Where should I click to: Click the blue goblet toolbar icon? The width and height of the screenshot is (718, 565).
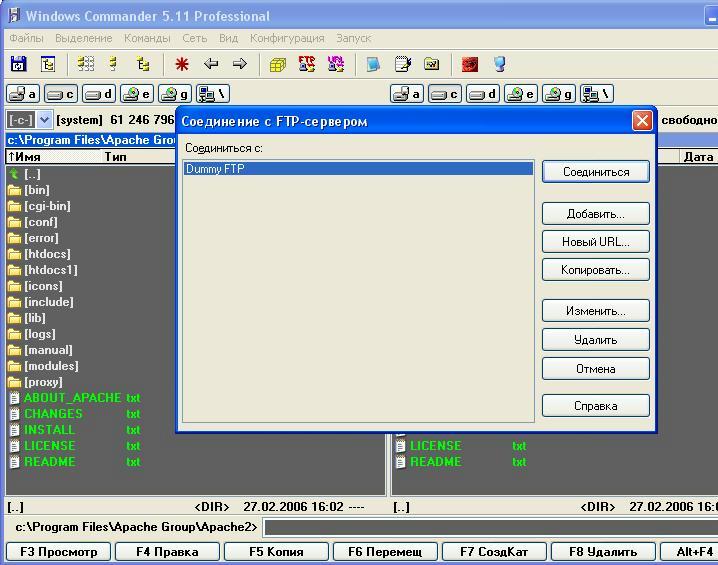(500, 64)
